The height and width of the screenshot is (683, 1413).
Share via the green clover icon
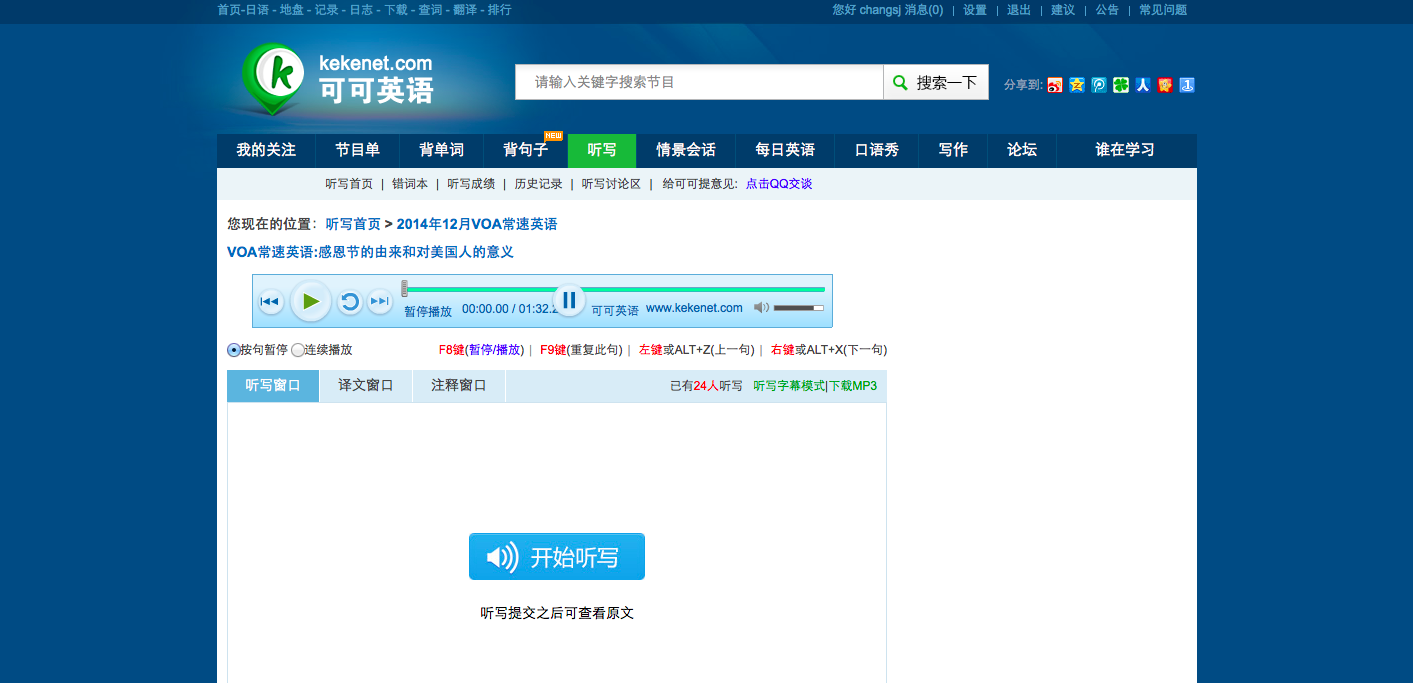[1121, 85]
